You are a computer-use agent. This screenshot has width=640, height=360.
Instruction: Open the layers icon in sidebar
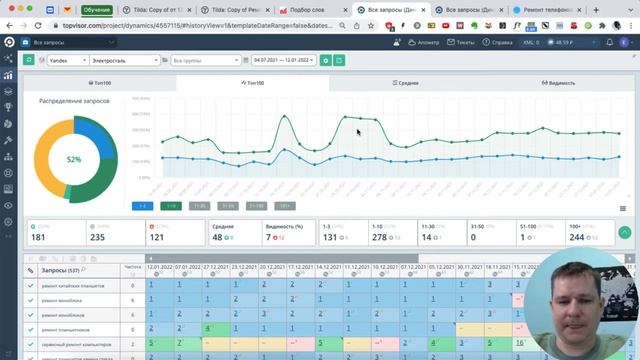click(x=8, y=91)
